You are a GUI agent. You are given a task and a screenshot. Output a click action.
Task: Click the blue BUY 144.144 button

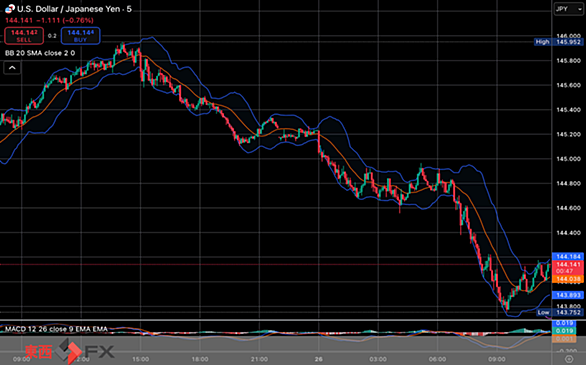80,36
